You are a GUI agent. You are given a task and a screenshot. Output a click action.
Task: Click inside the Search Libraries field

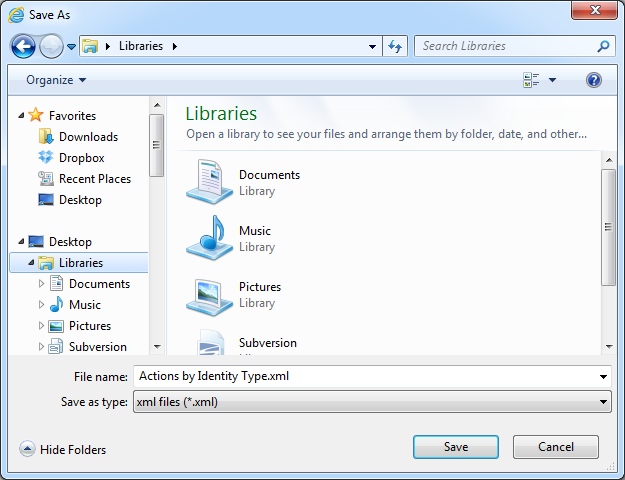tap(505, 46)
